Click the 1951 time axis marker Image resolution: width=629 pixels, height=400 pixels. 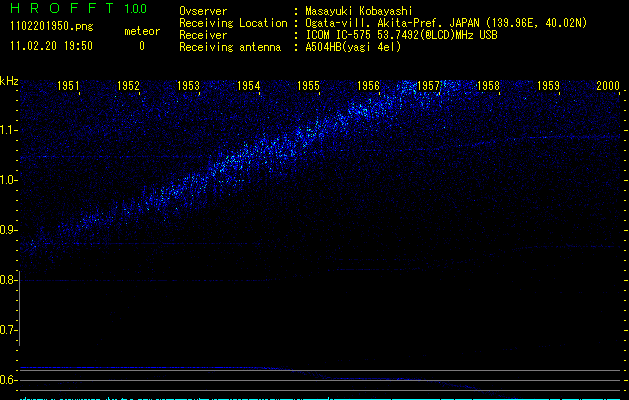pyautogui.click(x=68, y=86)
